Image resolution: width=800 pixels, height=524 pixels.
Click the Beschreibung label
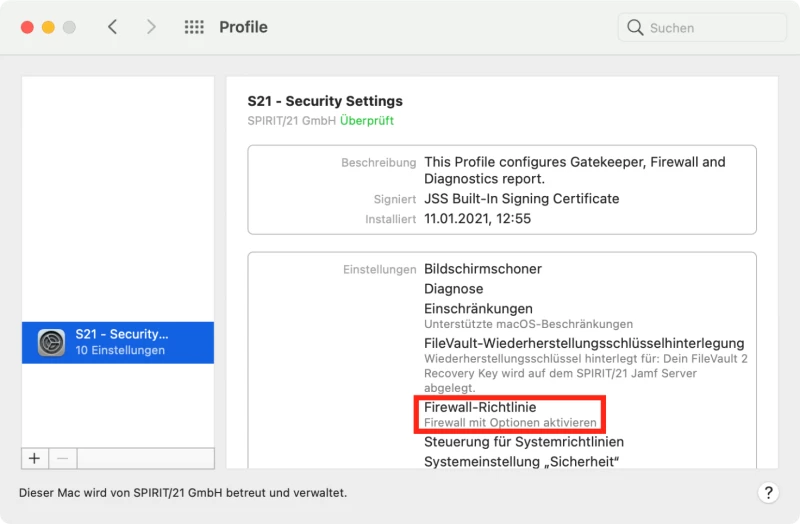[379, 163]
